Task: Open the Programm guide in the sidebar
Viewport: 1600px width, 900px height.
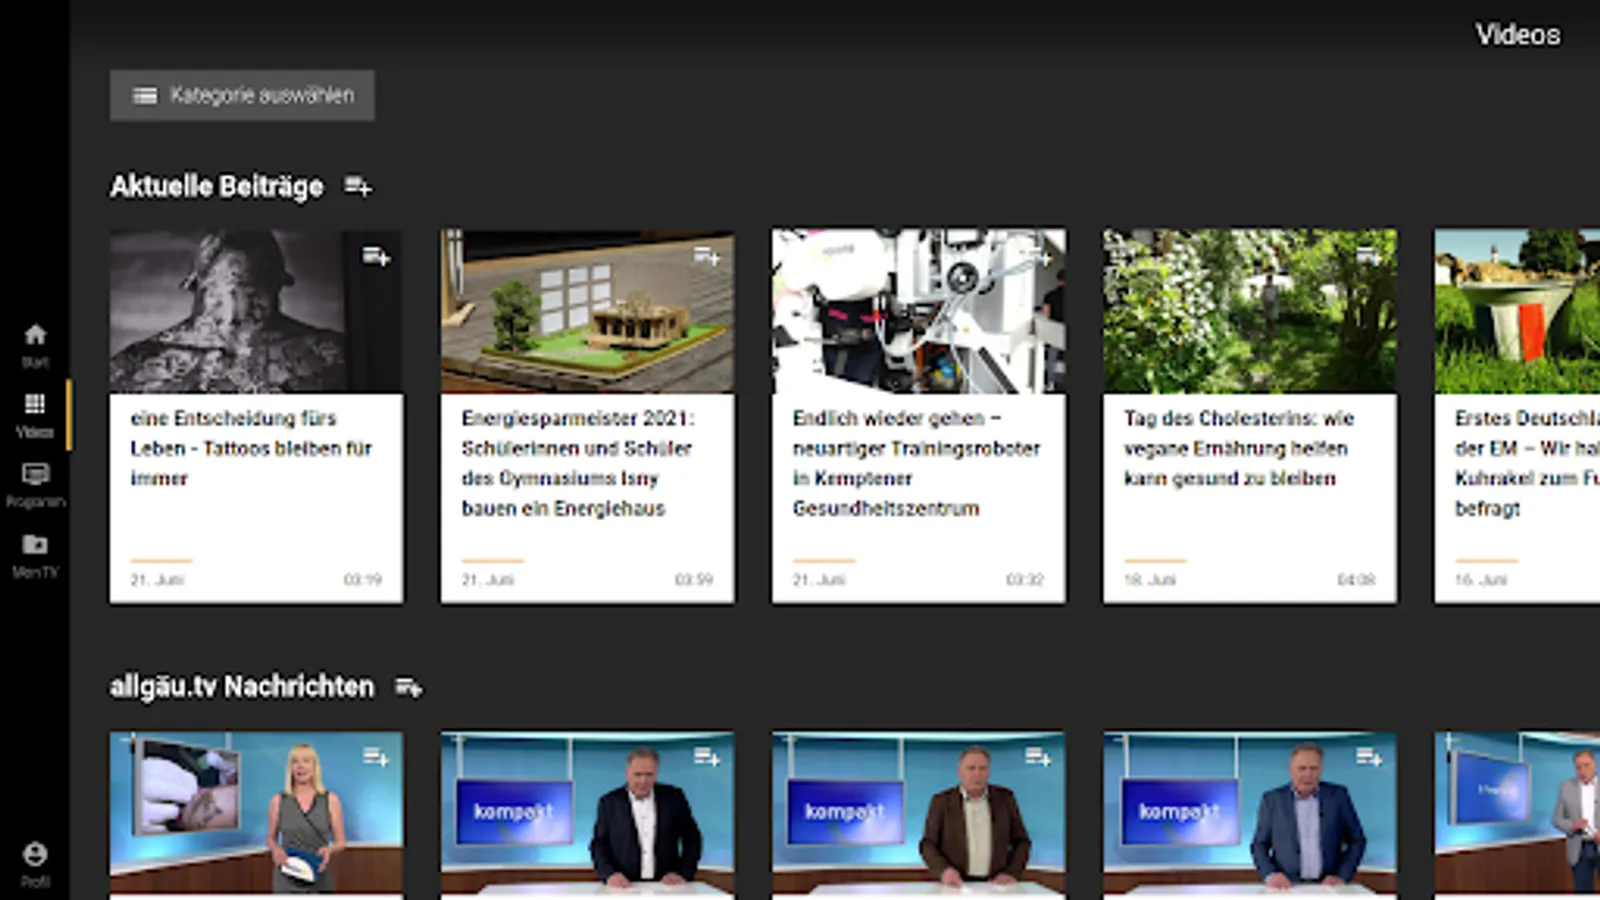Action: point(35,485)
